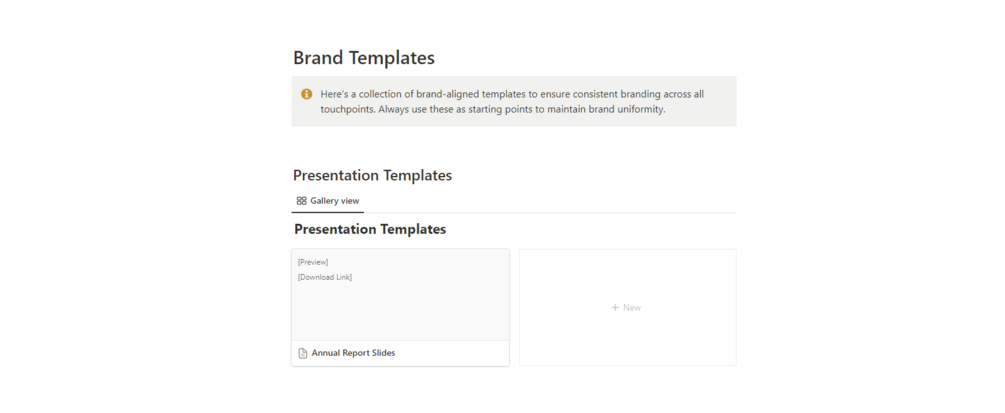This screenshot has height=413, width=1005.
Task: Click the word "touchpoints" in the callout
Action: pyautogui.click(x=348, y=109)
